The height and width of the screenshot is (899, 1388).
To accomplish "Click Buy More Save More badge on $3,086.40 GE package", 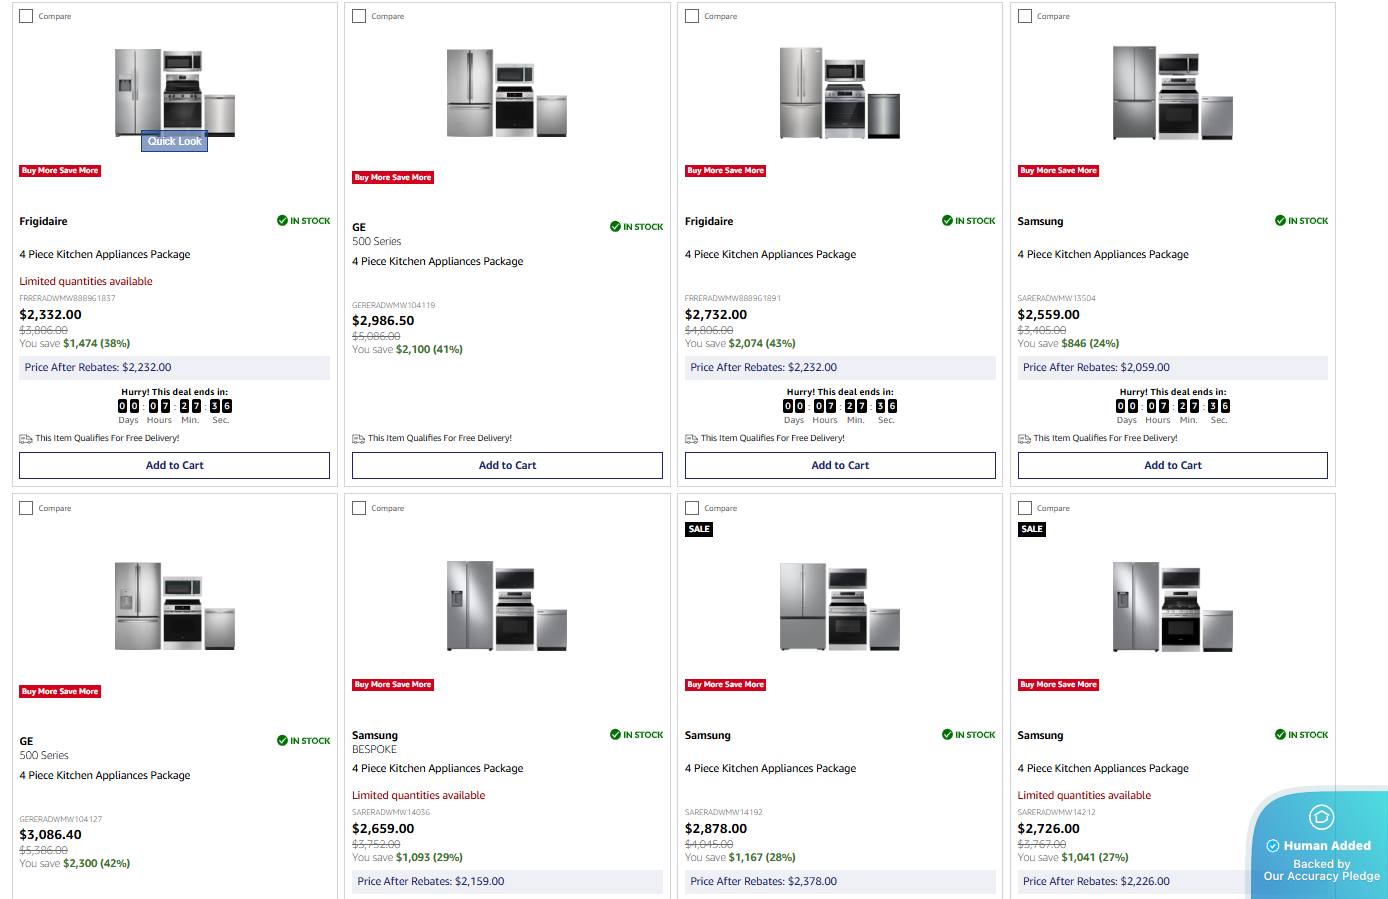I will (x=60, y=691).
